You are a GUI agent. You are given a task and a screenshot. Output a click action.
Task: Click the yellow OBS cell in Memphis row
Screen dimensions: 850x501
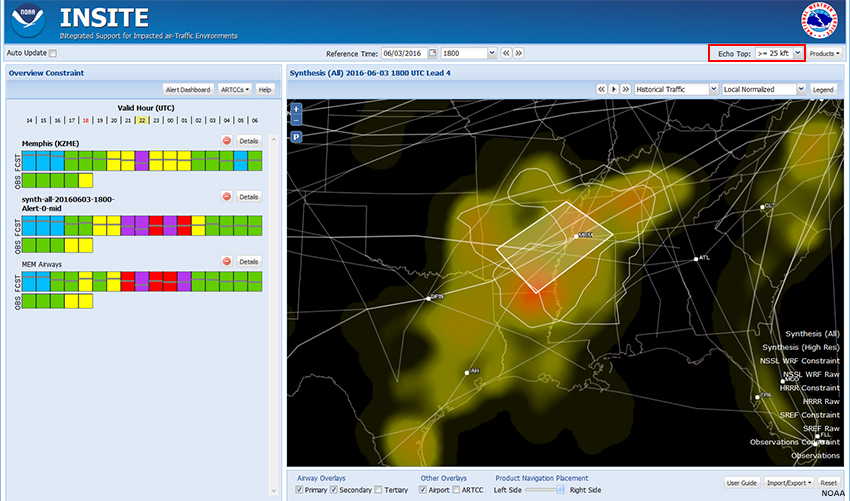pyautogui.click(x=86, y=181)
